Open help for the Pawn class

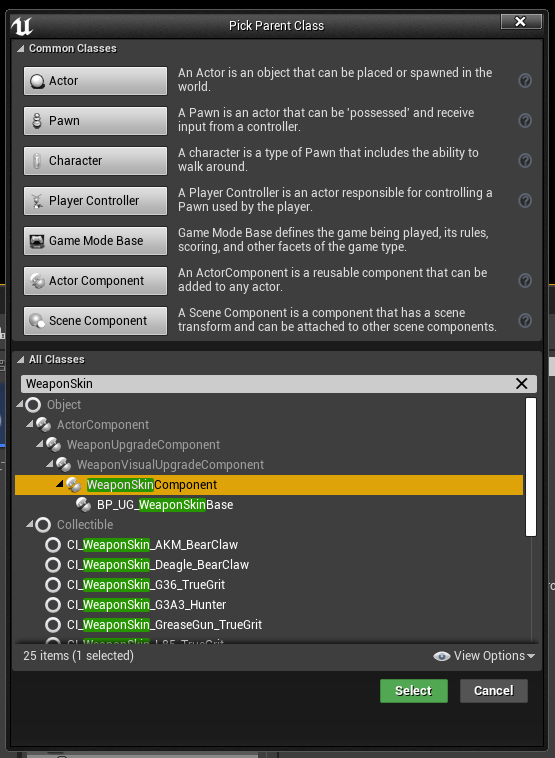[x=525, y=120]
